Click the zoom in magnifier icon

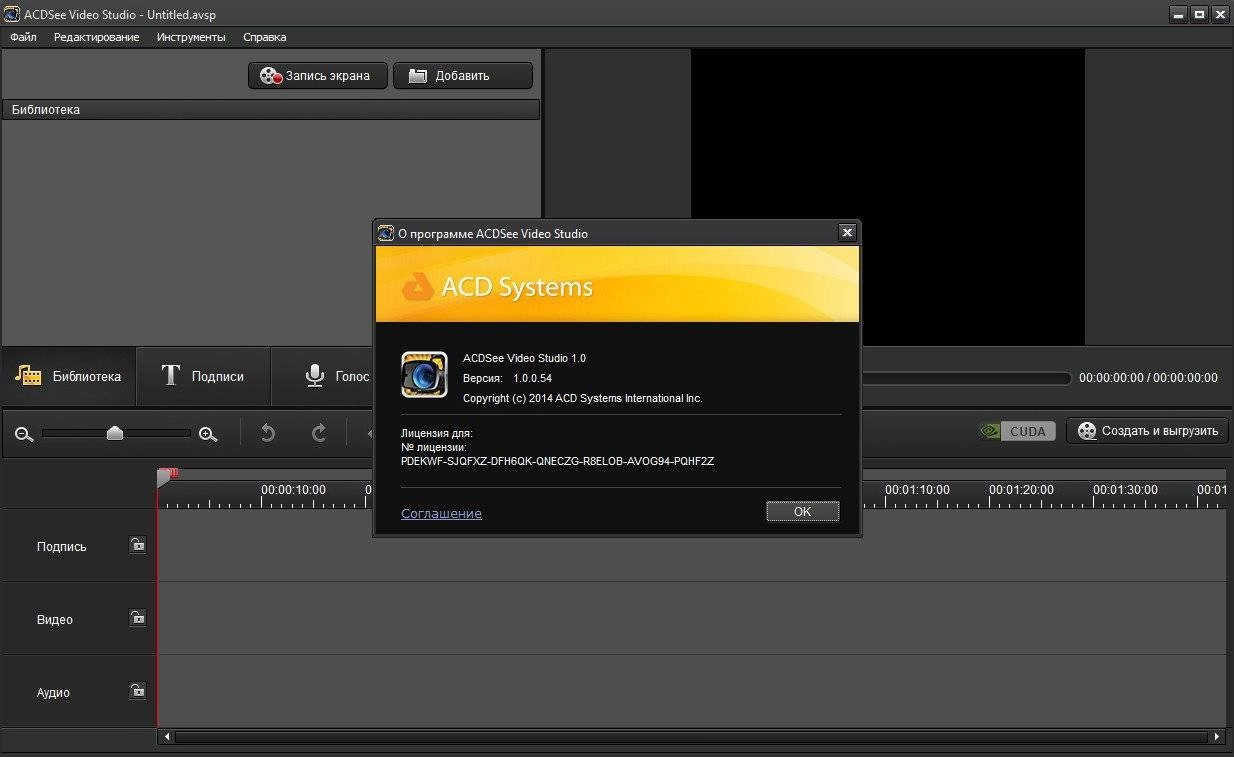(208, 434)
